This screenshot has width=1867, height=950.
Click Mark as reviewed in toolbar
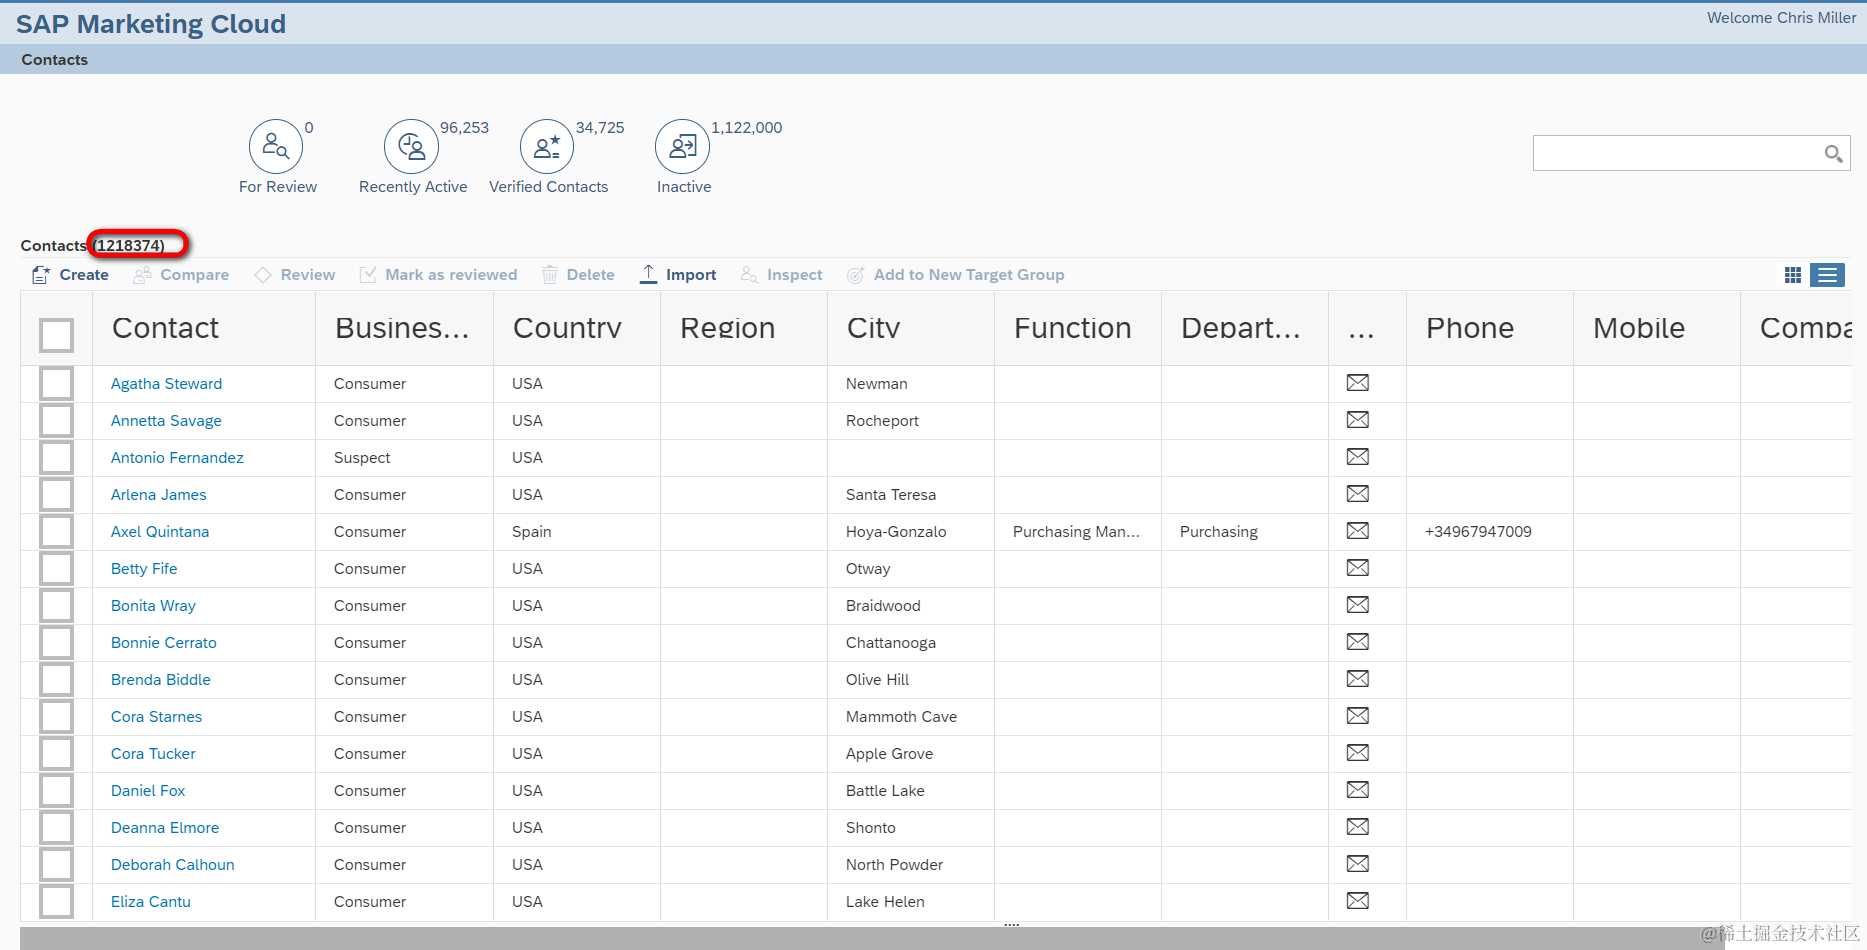coord(438,275)
